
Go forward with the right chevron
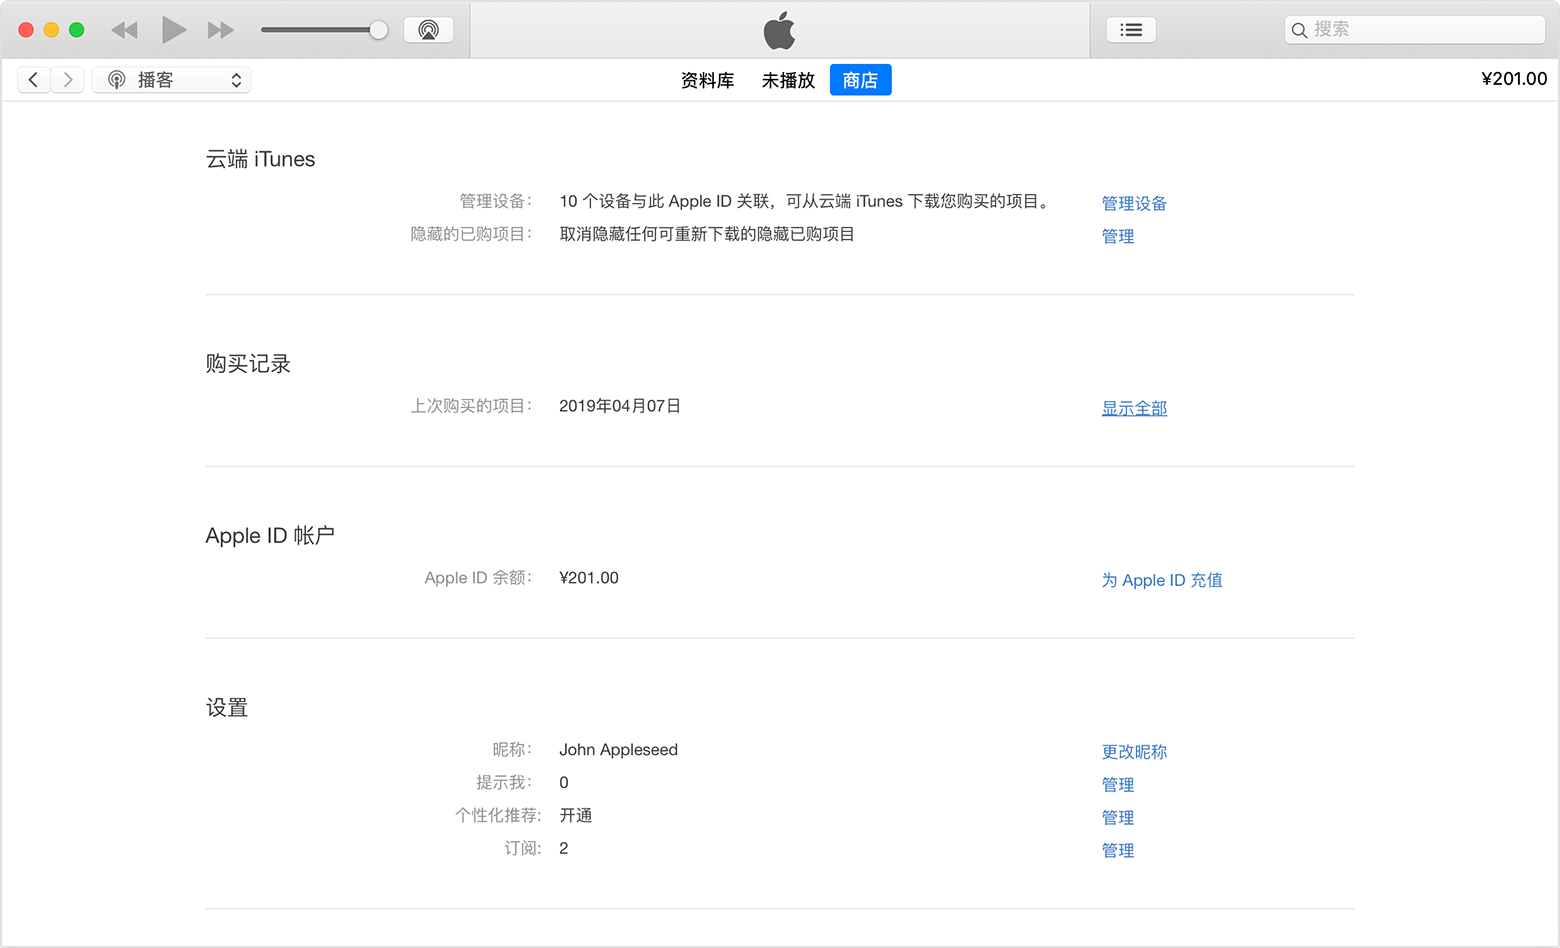67,80
